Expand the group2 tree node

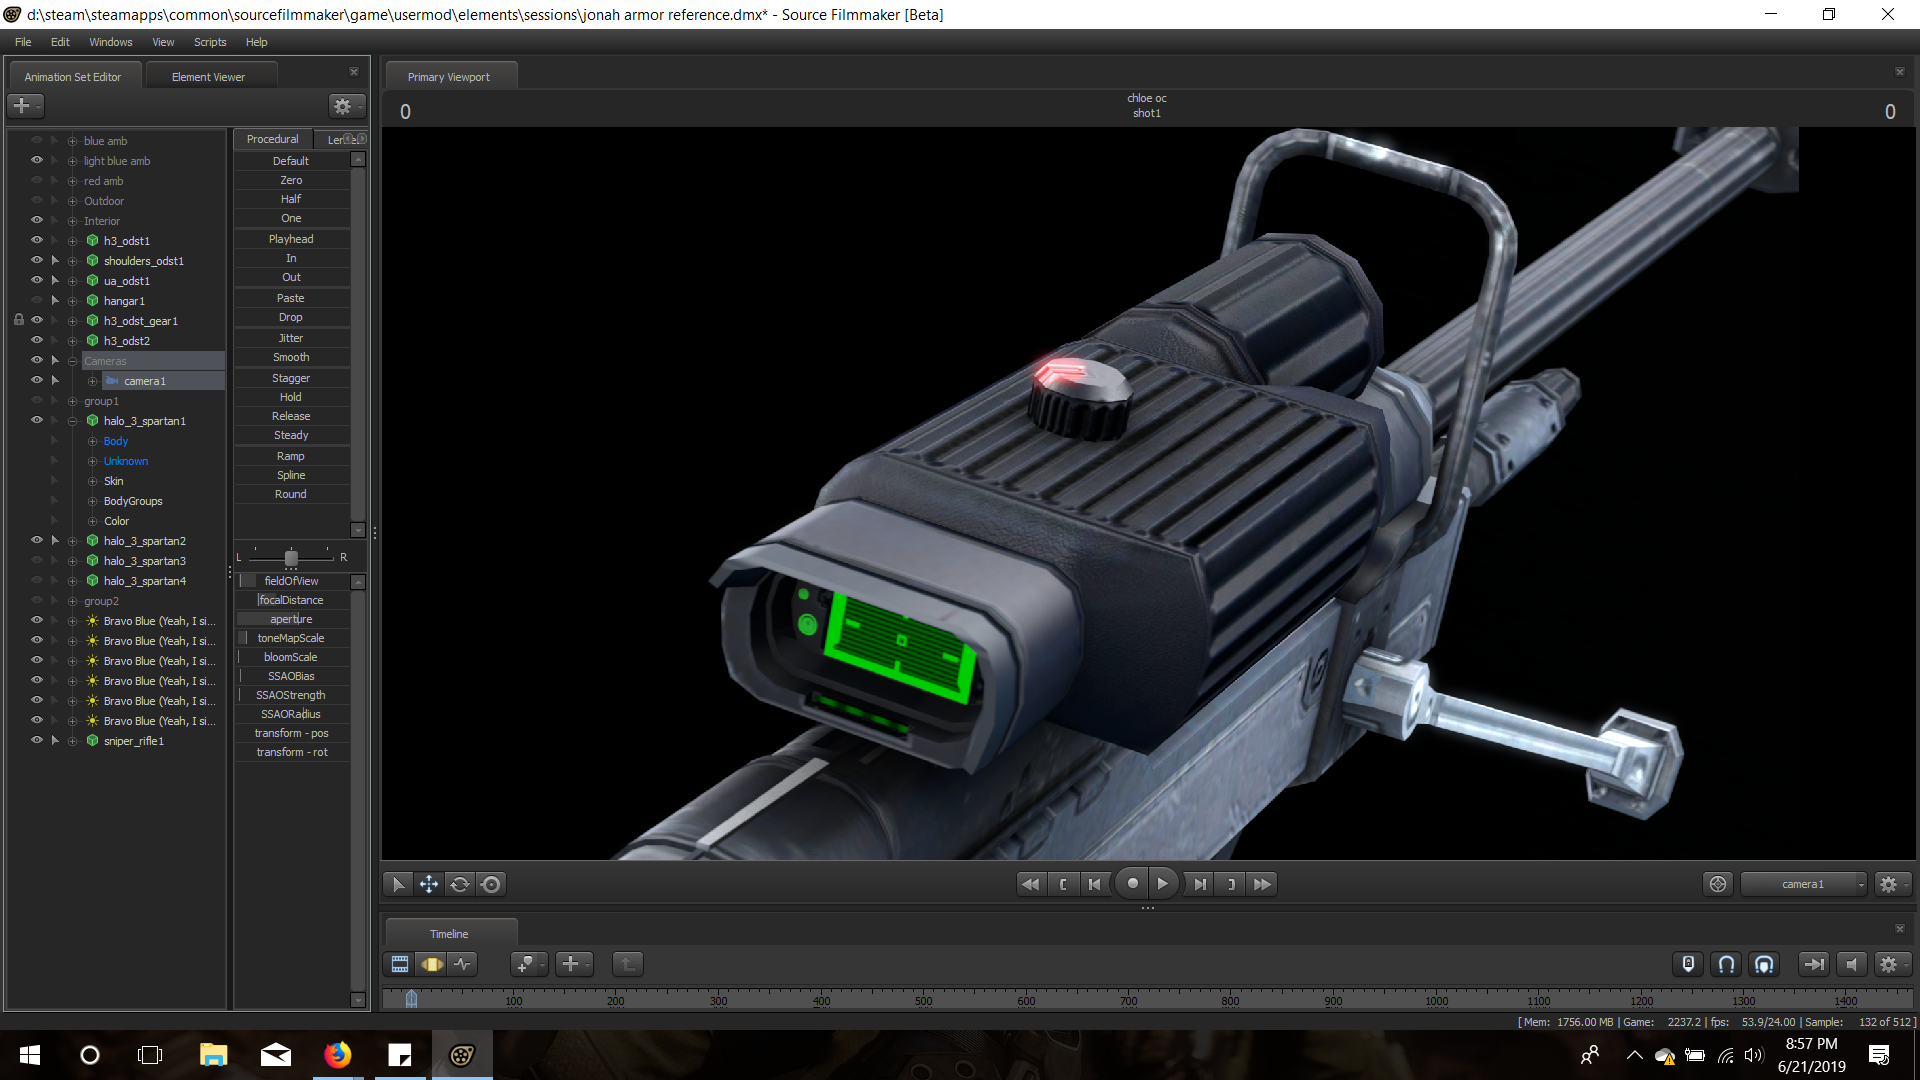[72, 601]
